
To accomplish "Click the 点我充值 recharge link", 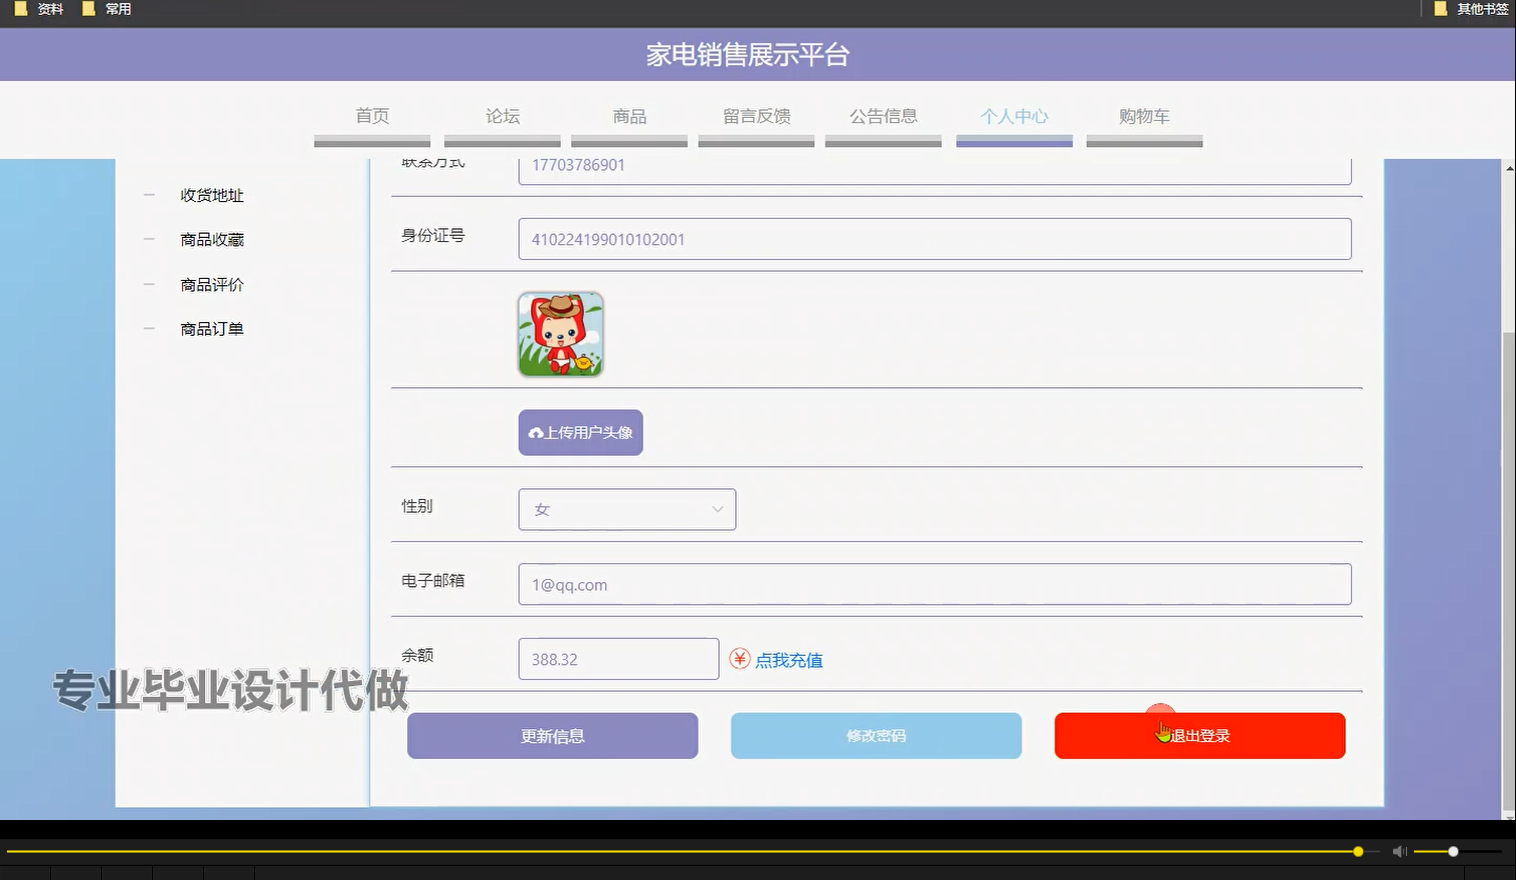I will pyautogui.click(x=789, y=659).
